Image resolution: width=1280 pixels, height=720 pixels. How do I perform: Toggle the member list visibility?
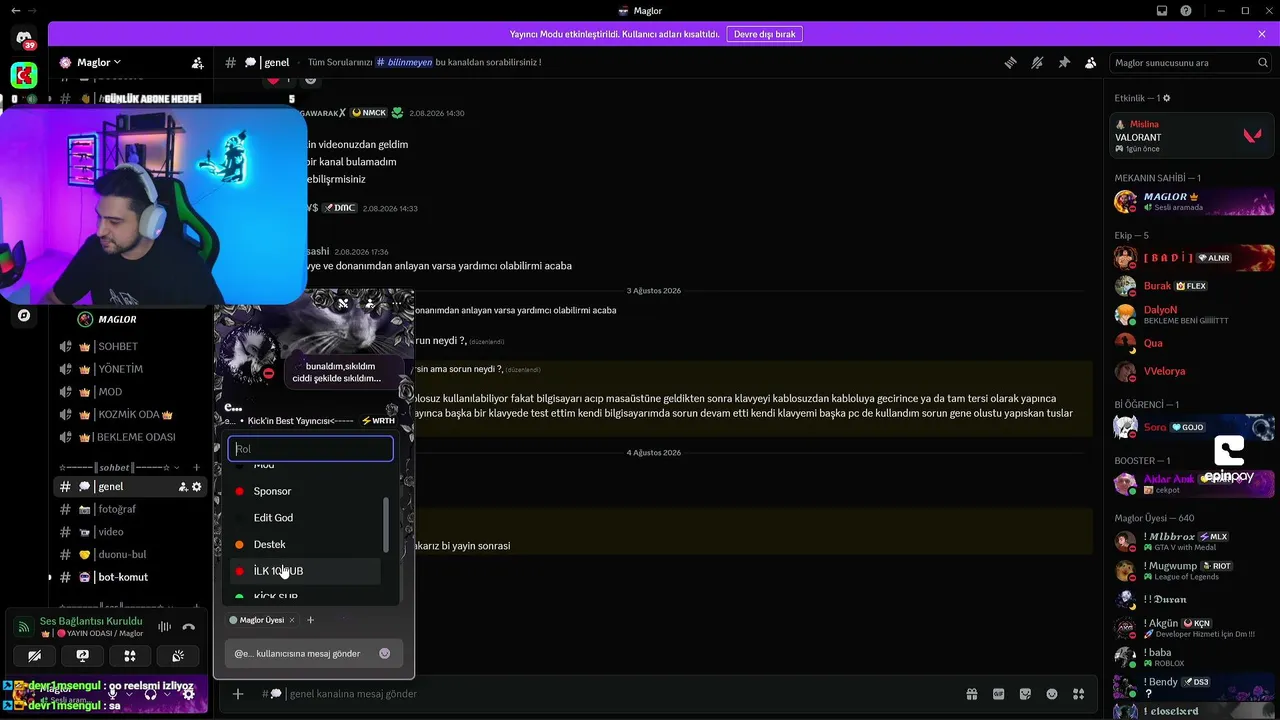pos(1091,62)
